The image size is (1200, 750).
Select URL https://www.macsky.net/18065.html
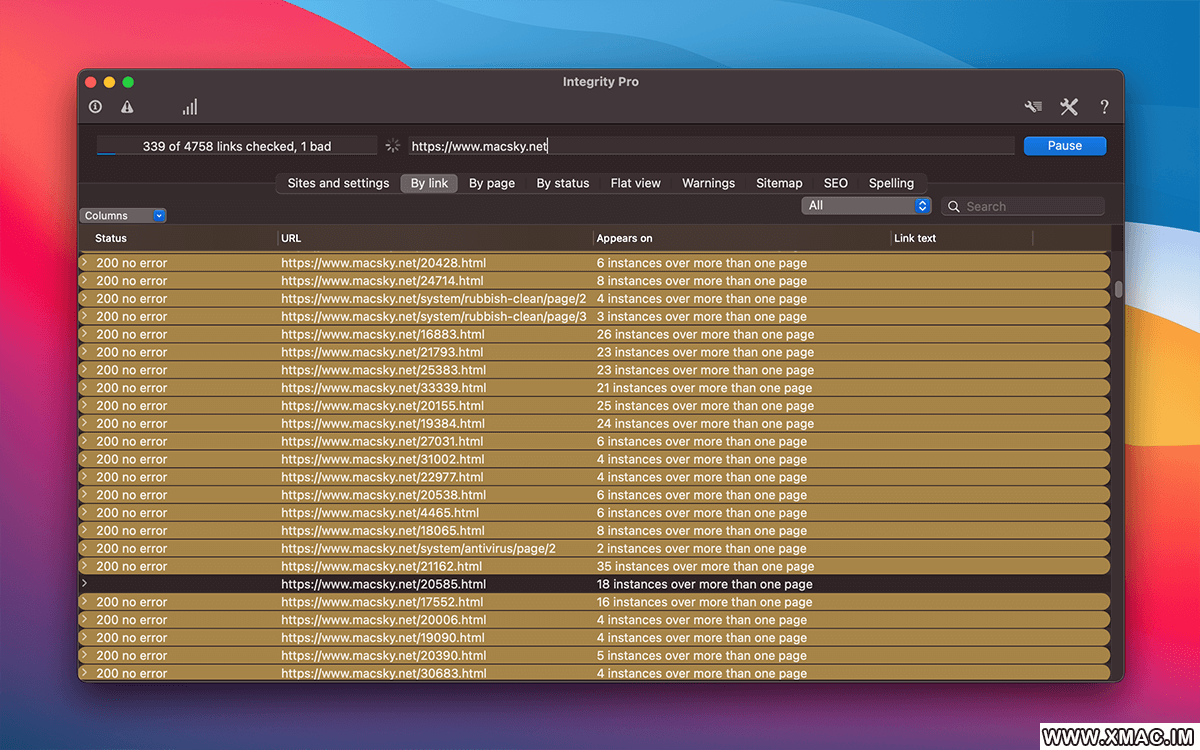383,531
